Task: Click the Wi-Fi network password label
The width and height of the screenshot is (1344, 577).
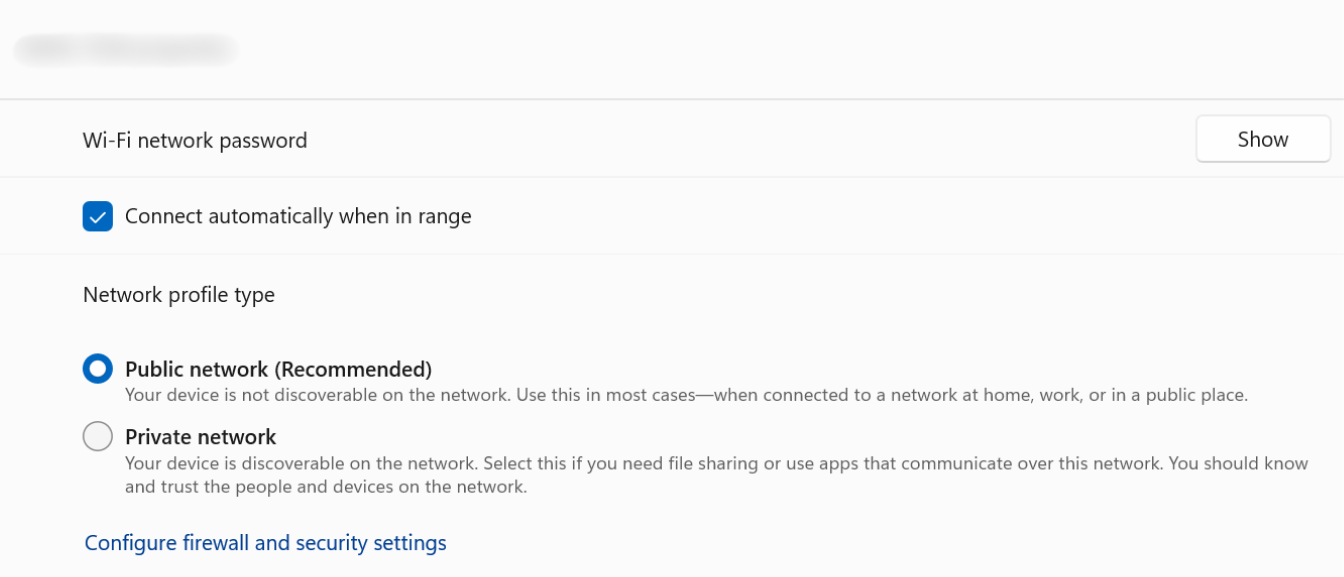Action: 195,140
